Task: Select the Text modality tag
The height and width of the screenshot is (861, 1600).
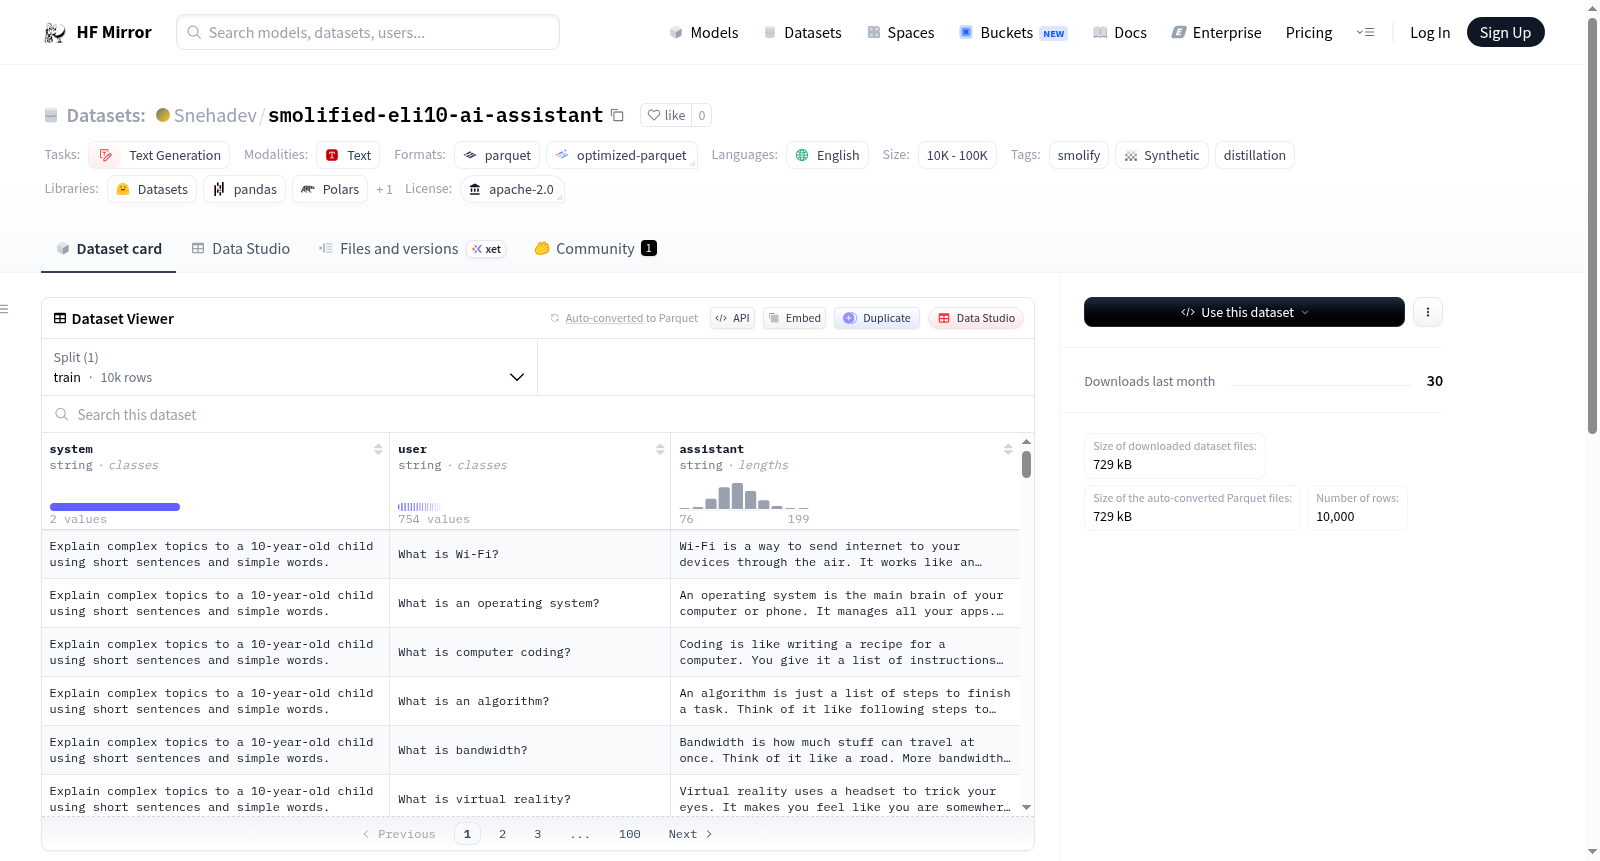Action: 348,155
